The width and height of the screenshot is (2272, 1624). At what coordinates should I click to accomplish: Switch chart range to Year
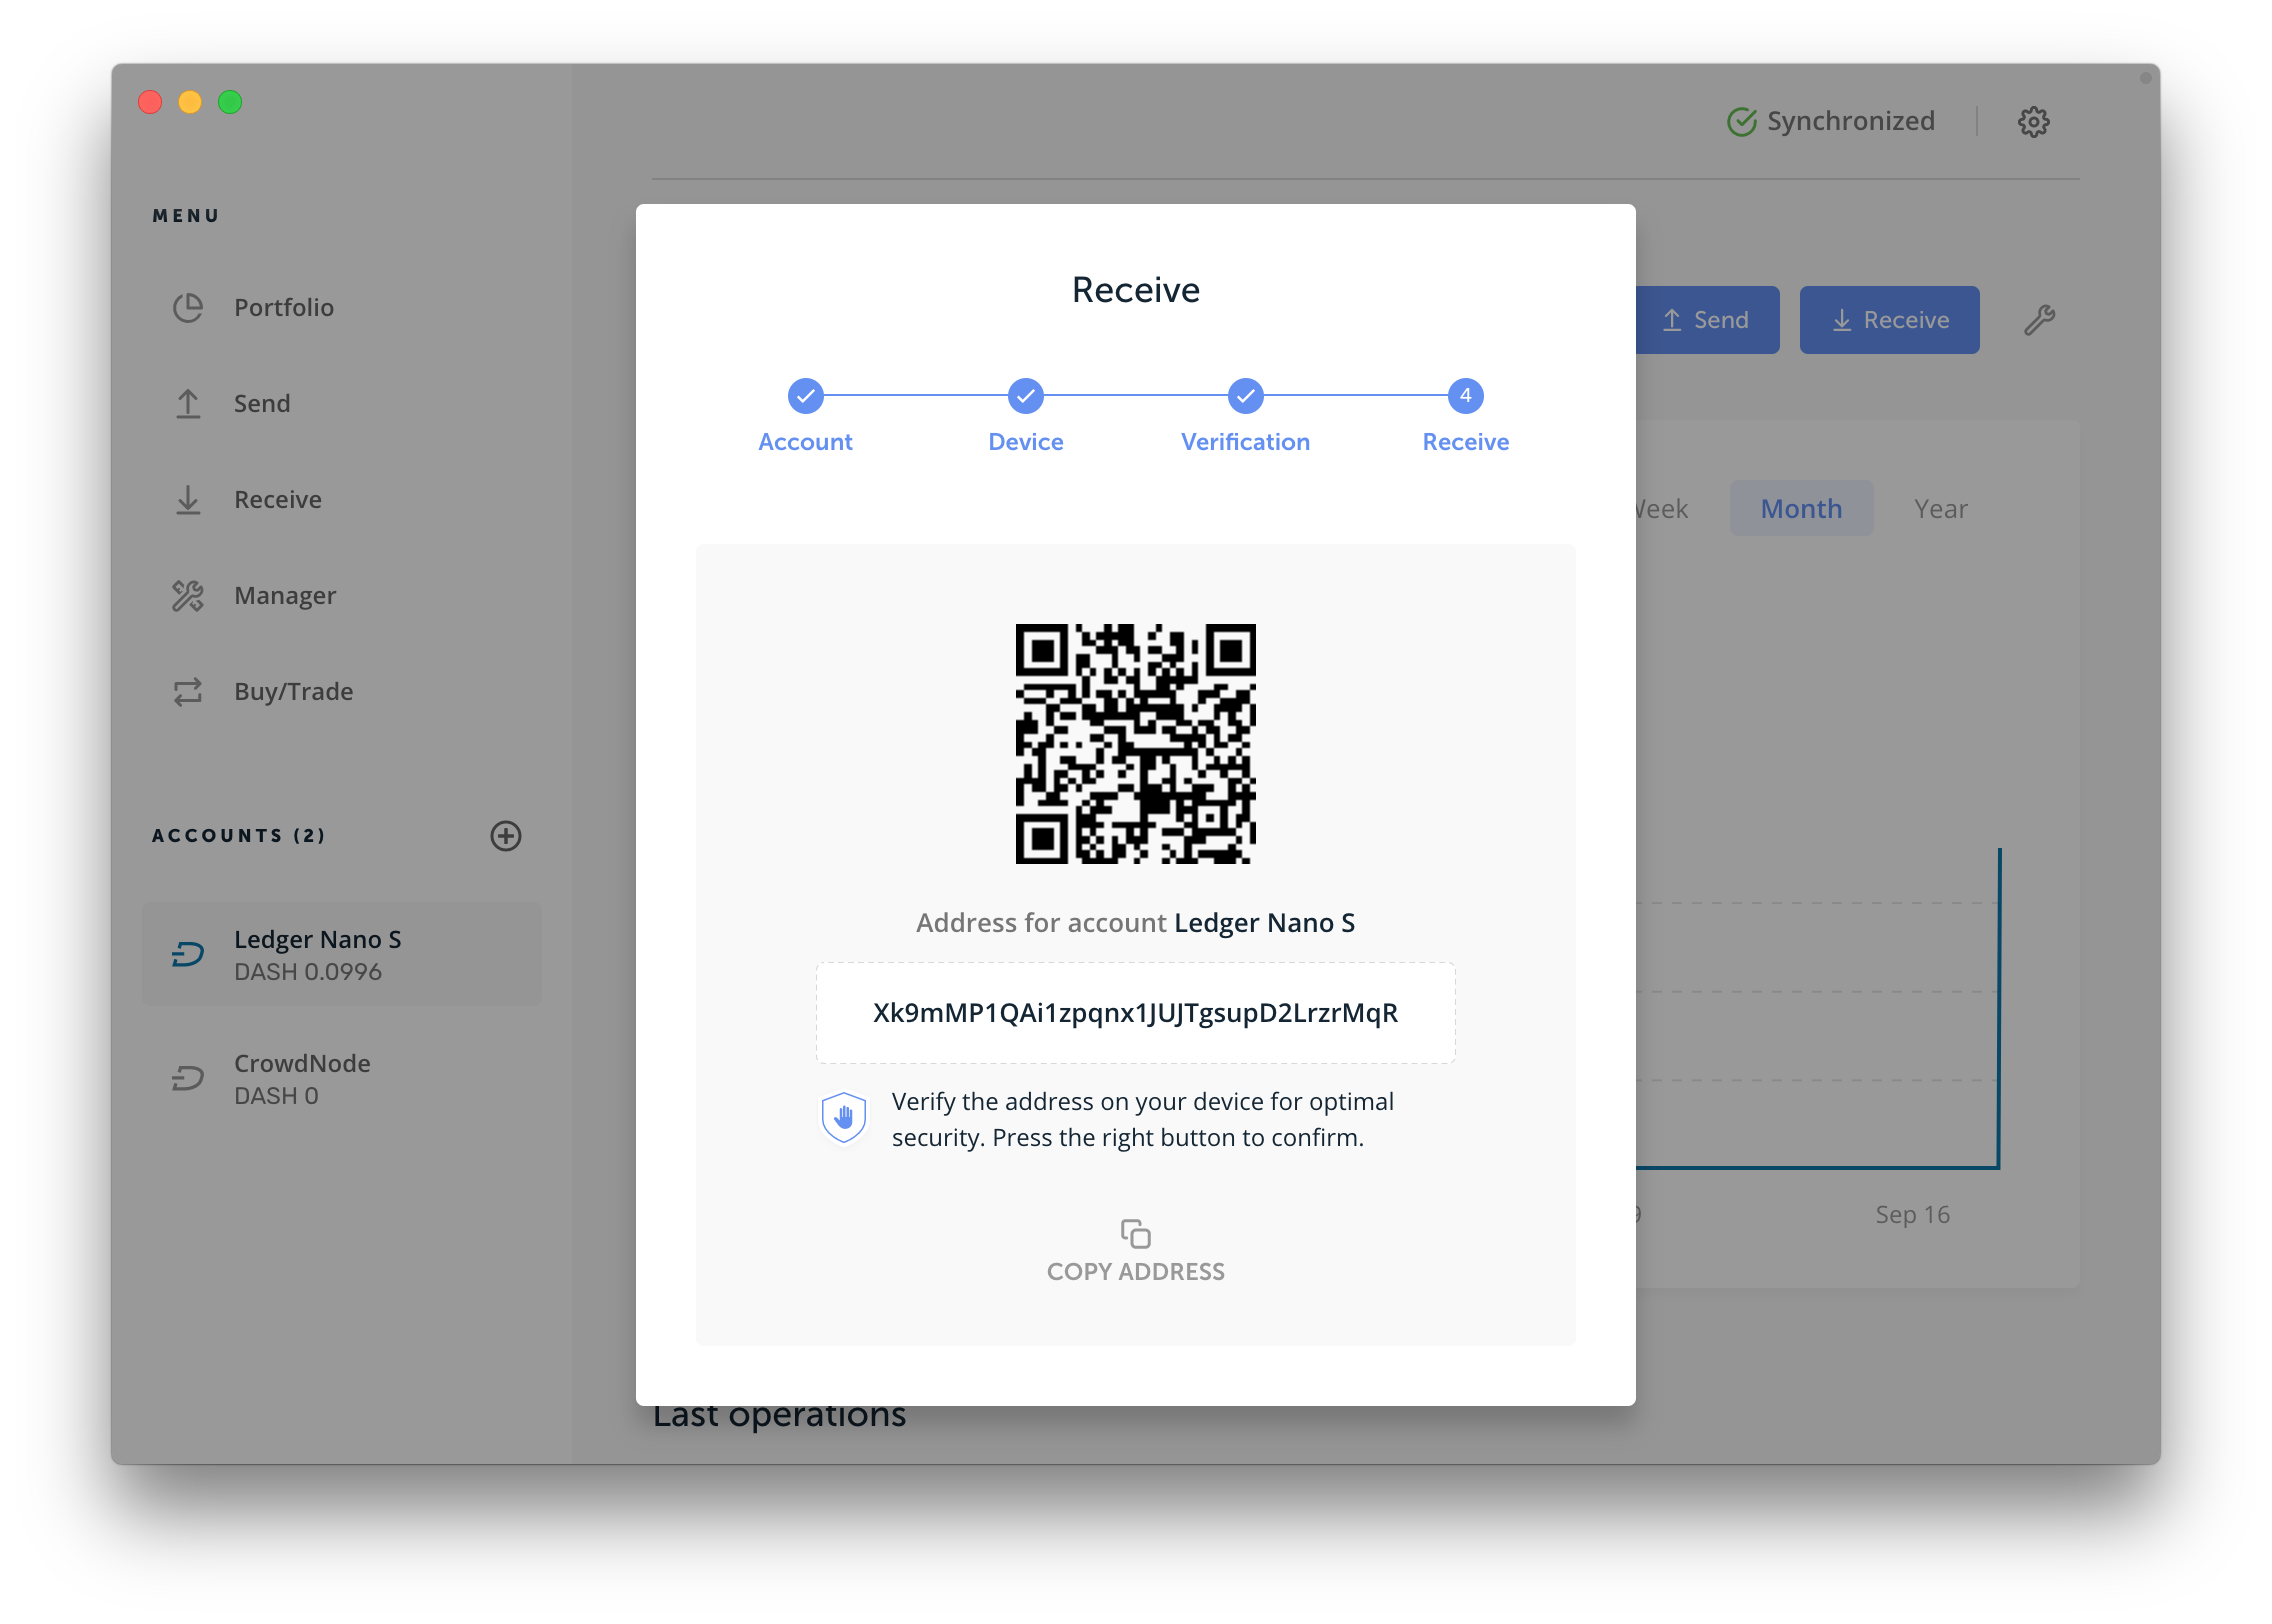[1940, 508]
